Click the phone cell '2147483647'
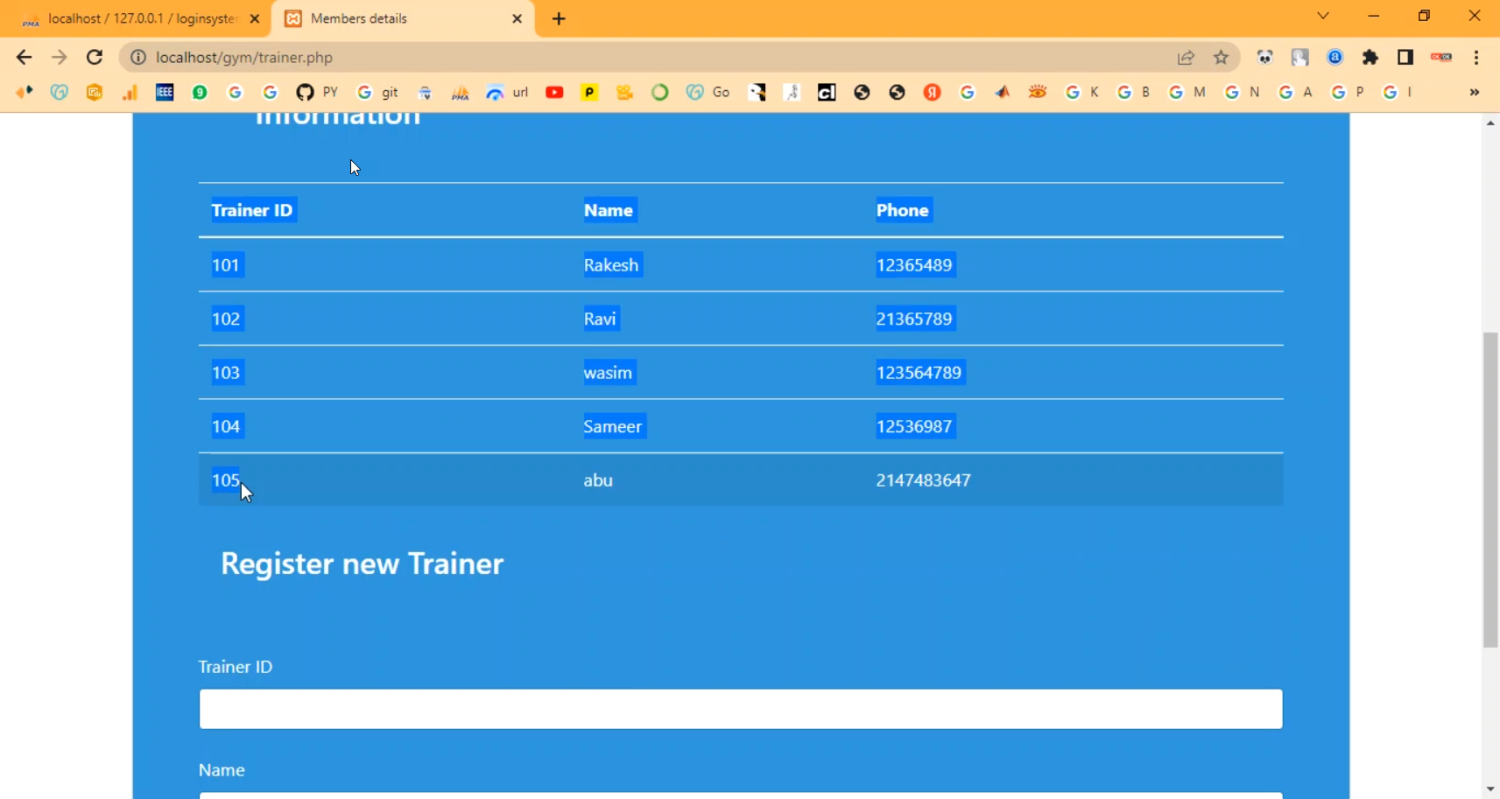This screenshot has height=799, width=1500. tap(923, 480)
